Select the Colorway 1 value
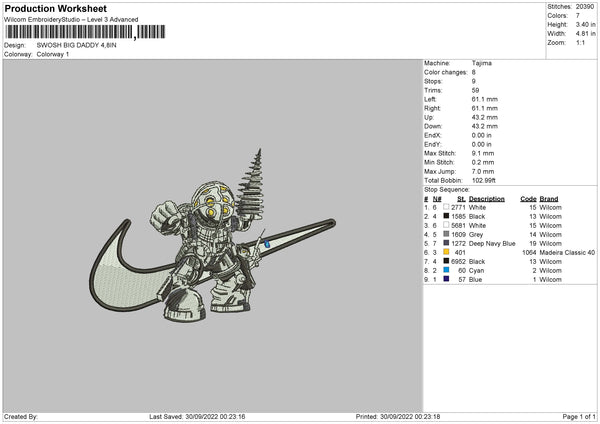This screenshot has height=424, width=600. pos(53,54)
